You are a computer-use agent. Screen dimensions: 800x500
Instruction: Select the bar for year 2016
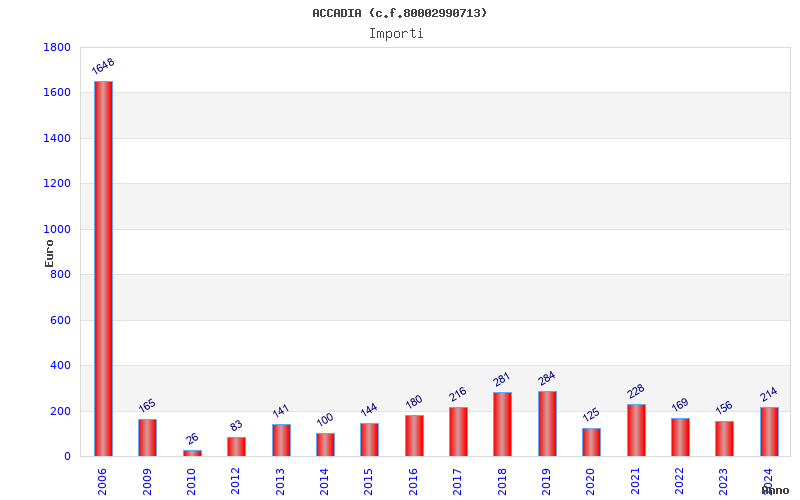(x=414, y=436)
